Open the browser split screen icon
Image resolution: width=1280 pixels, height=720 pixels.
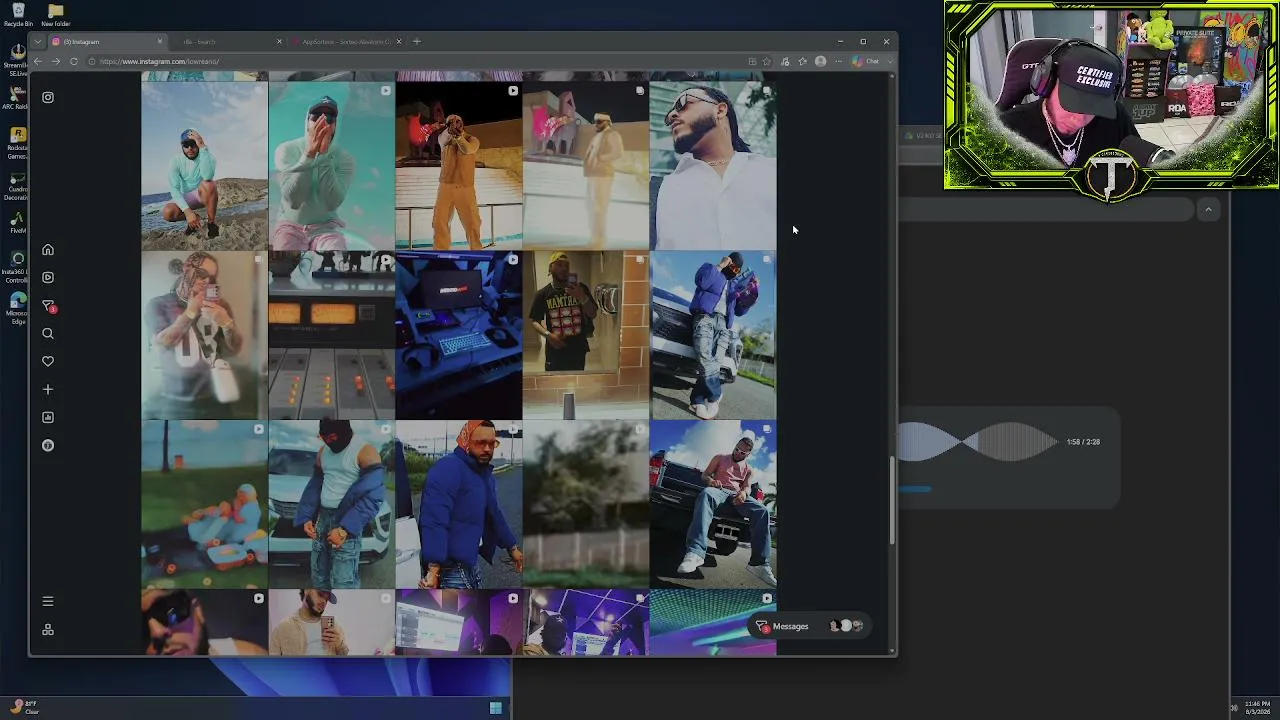[x=752, y=61]
